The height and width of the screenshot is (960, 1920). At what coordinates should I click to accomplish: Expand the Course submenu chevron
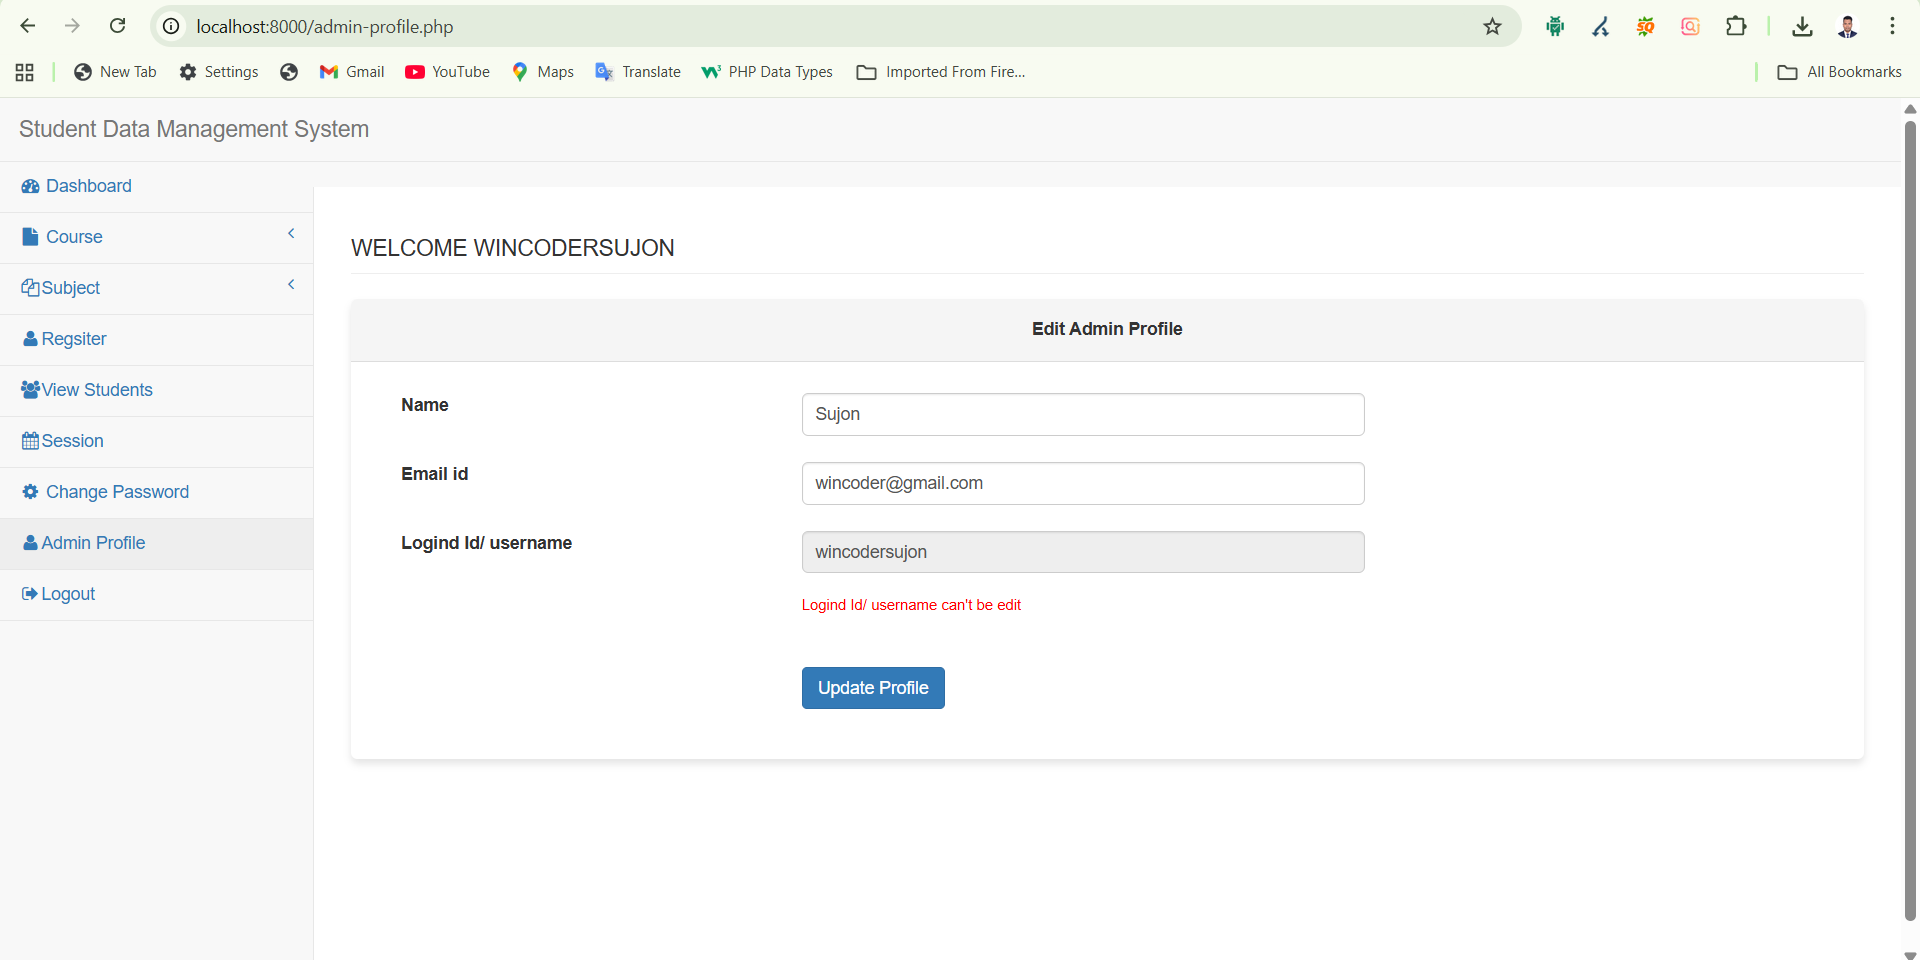pos(291,234)
